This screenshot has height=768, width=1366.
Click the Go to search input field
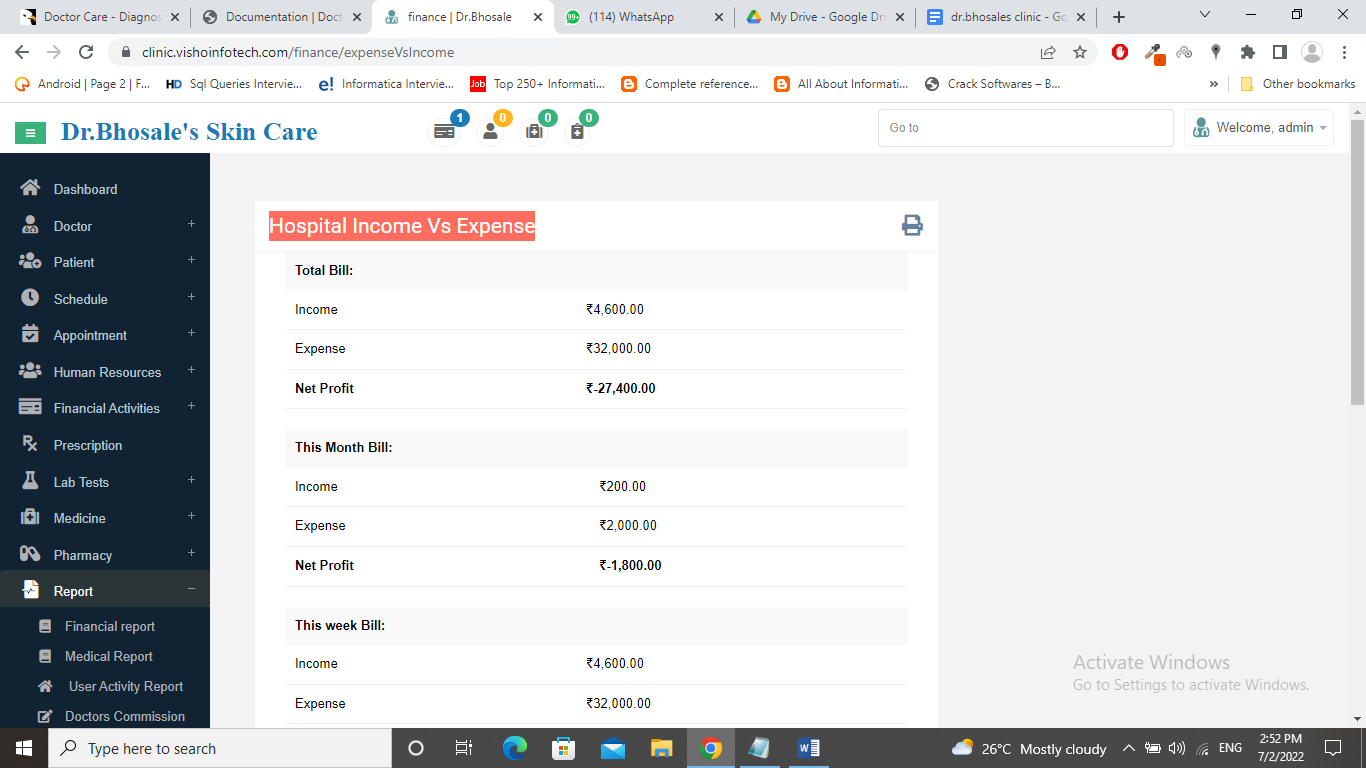tap(1025, 128)
